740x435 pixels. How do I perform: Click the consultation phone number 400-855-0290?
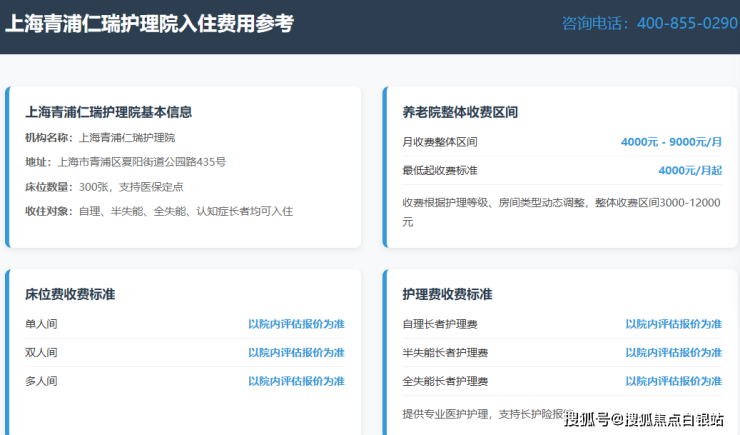coord(687,23)
